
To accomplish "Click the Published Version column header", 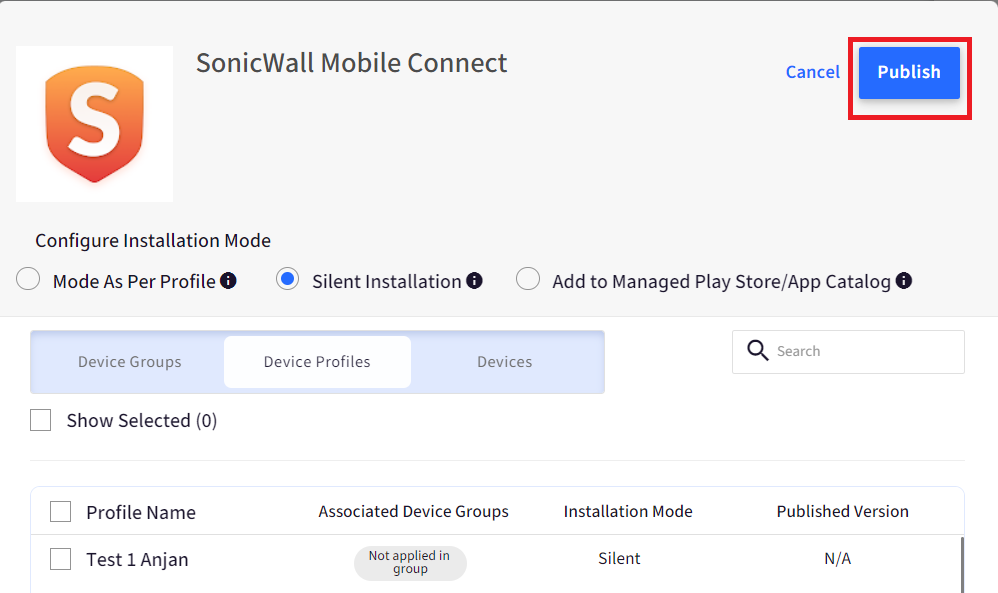I will [x=843, y=512].
